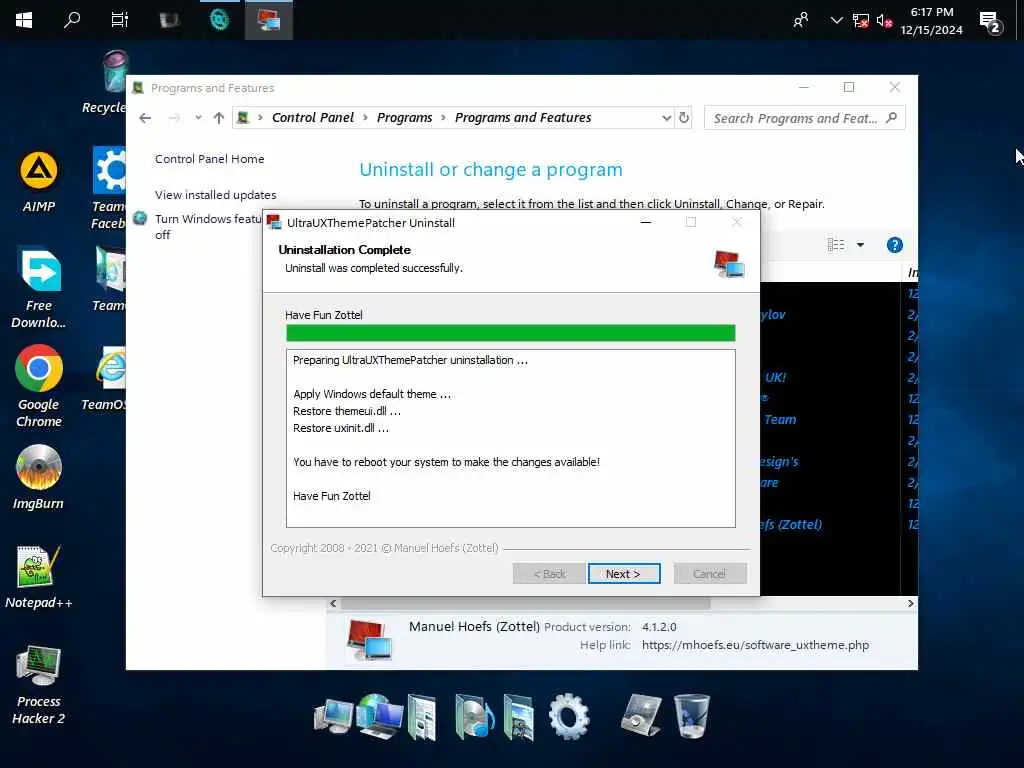Open recent locations dropdown arrow
The width and height of the screenshot is (1024, 768).
click(198, 118)
